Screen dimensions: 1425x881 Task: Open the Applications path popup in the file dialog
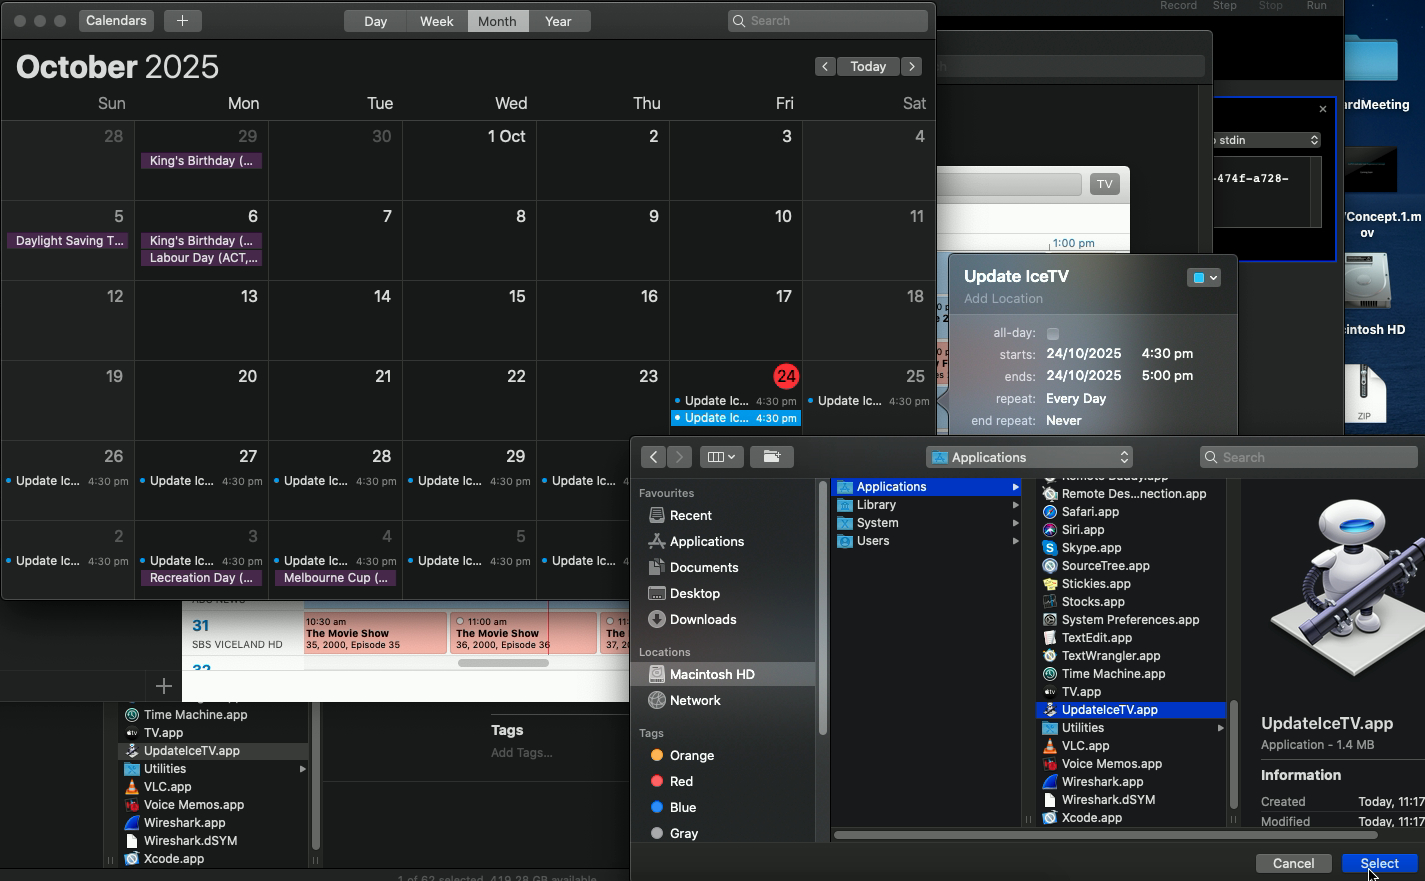click(x=1029, y=457)
